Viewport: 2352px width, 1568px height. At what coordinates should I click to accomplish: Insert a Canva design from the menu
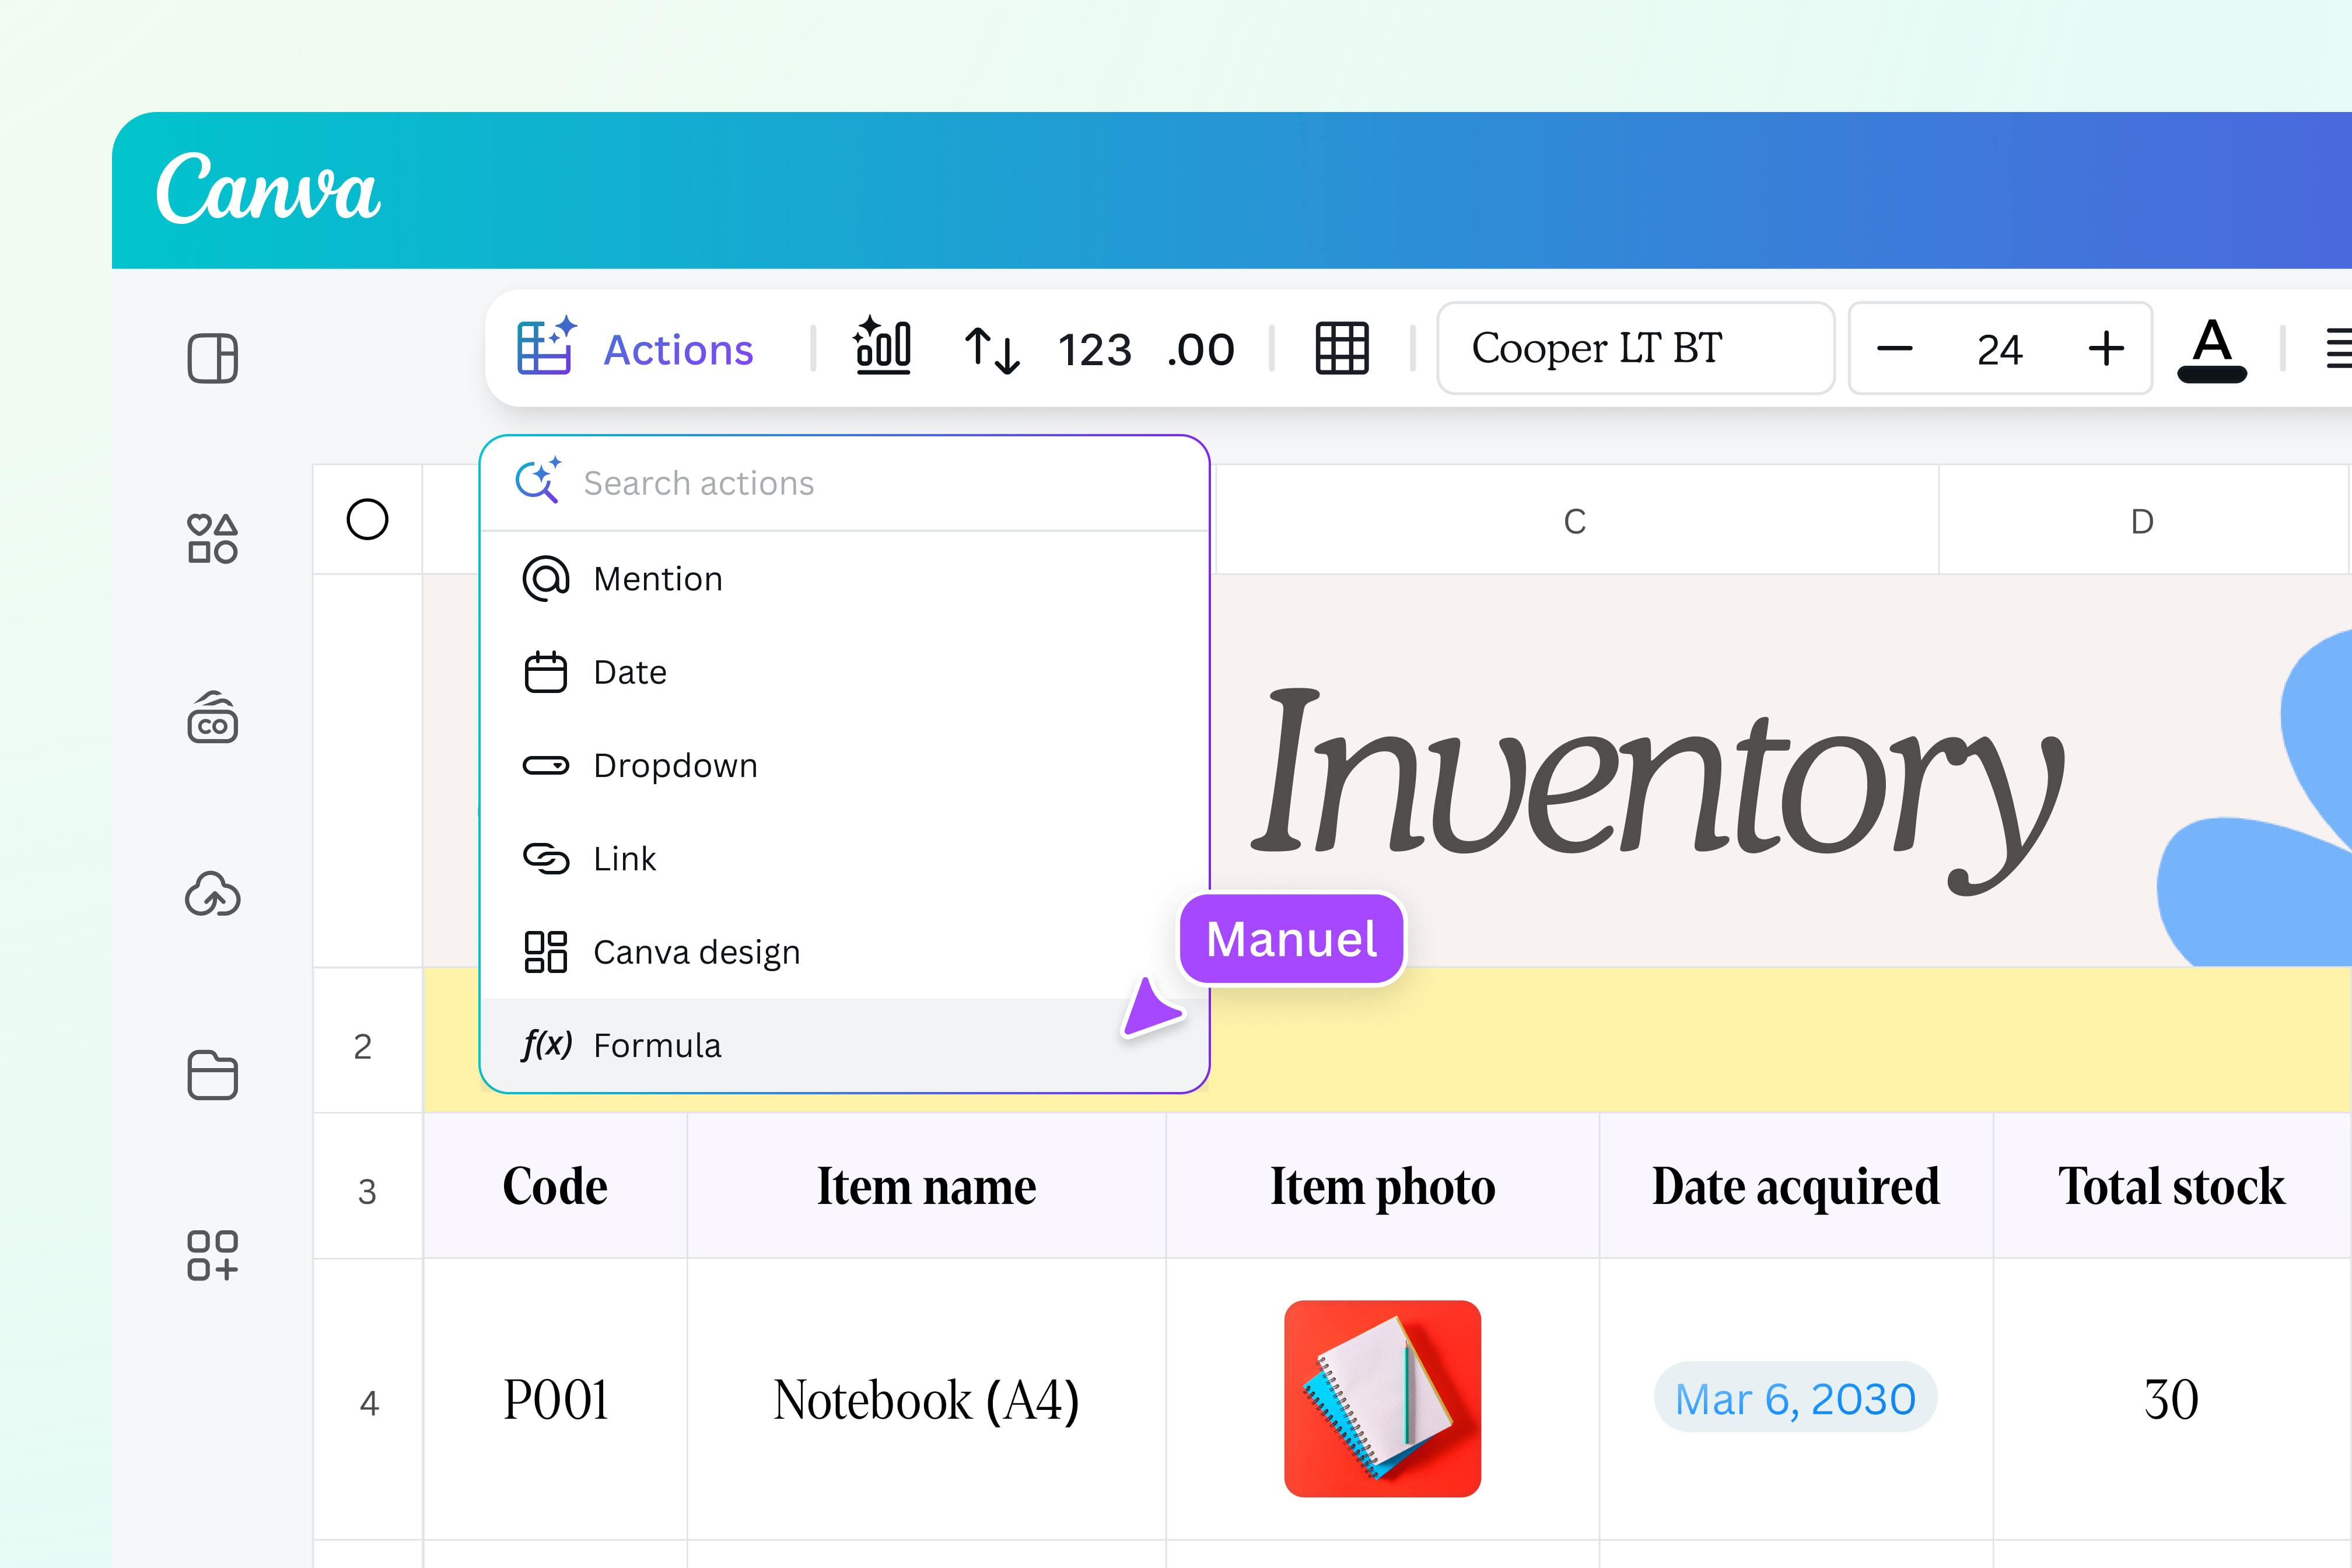pos(696,951)
